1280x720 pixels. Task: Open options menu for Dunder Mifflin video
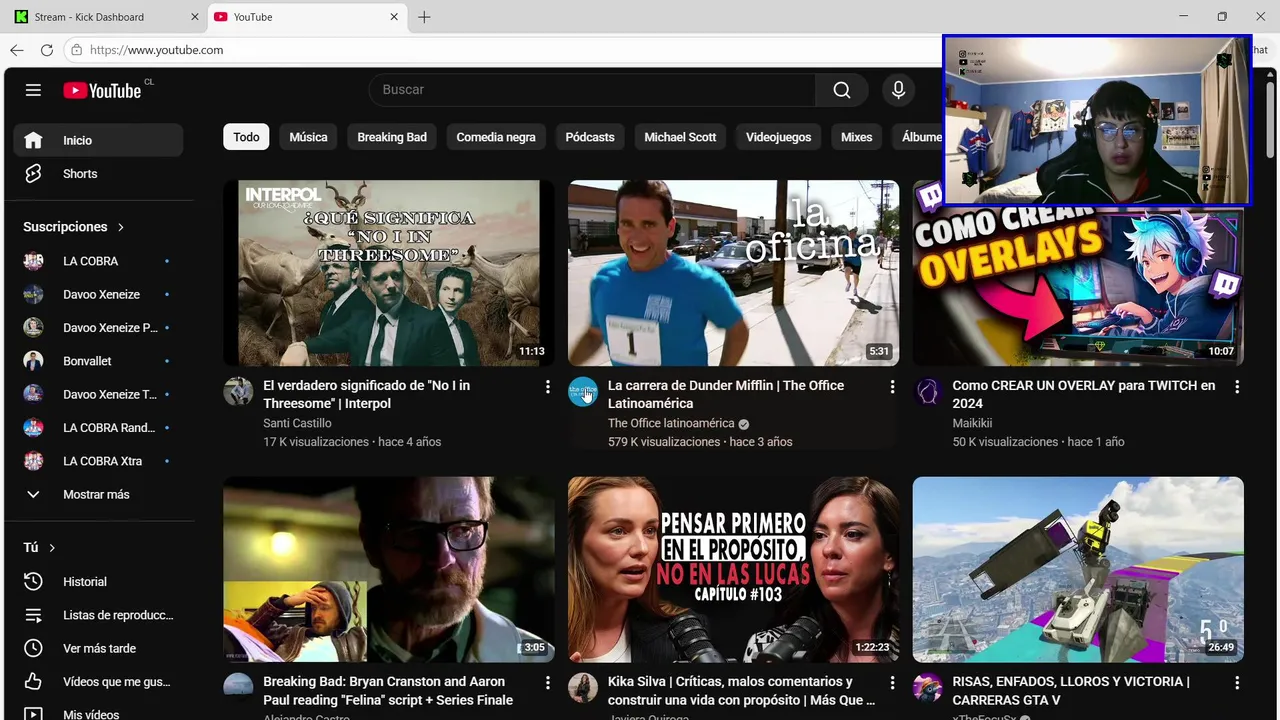pyautogui.click(x=892, y=387)
